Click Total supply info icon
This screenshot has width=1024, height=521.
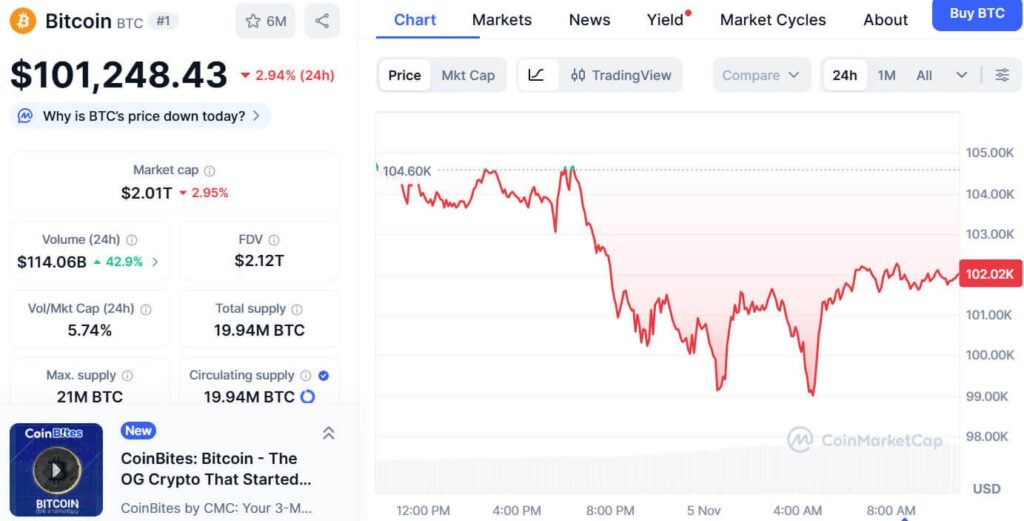pyautogui.click(x=297, y=309)
